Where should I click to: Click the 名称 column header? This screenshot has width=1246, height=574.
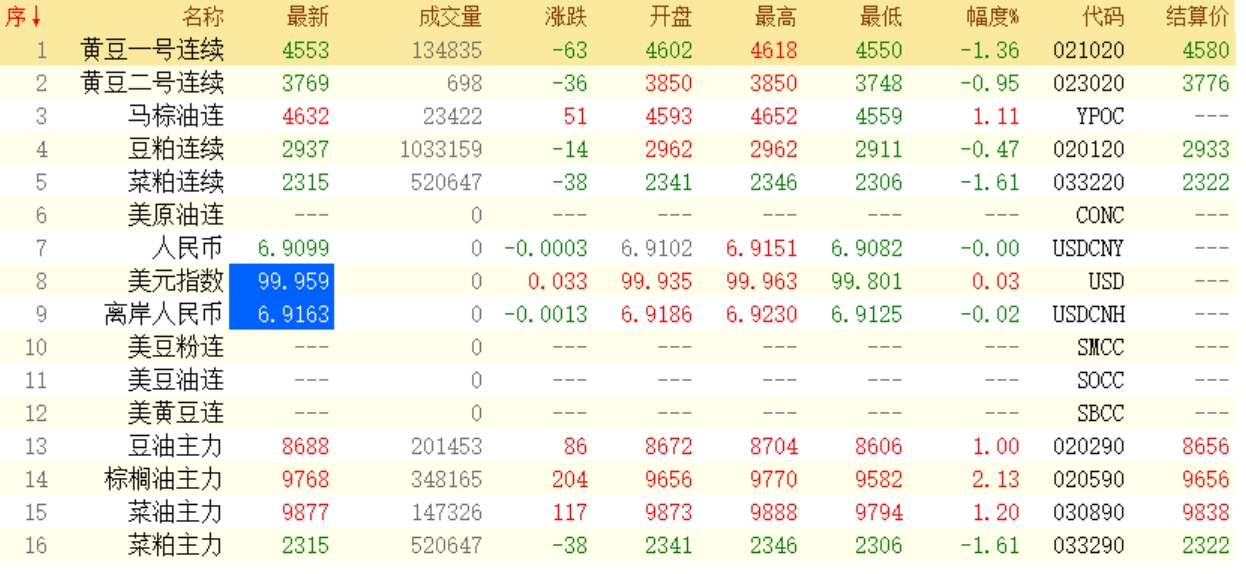(202, 17)
